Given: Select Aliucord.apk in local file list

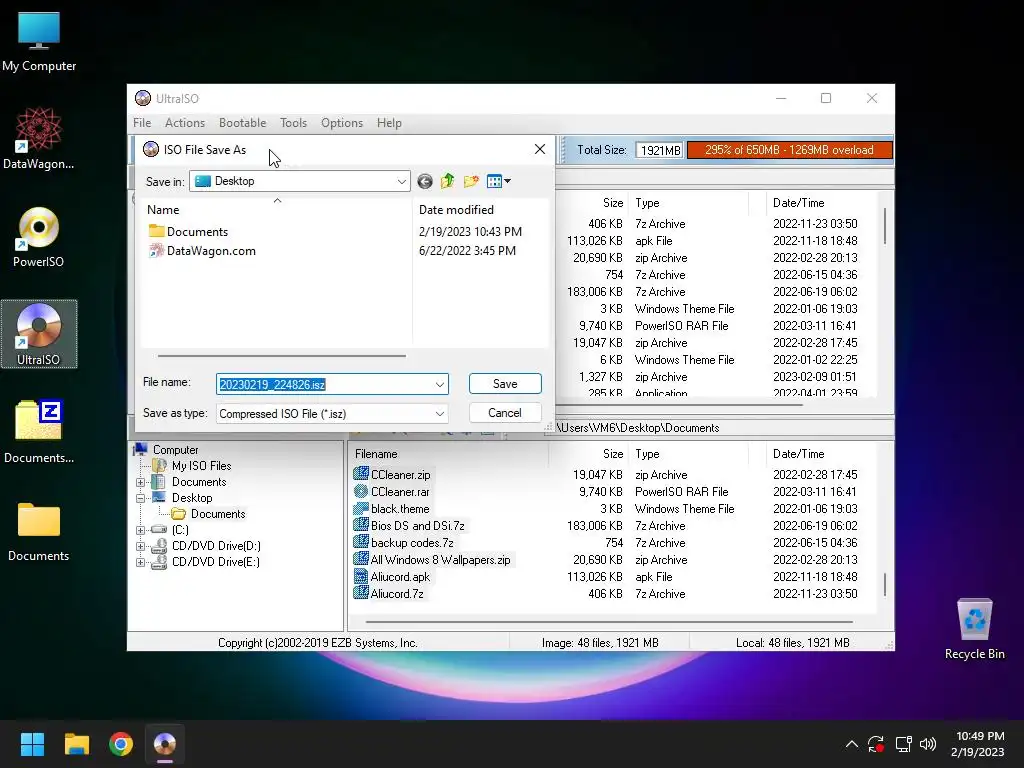Looking at the screenshot, I should pos(392,577).
